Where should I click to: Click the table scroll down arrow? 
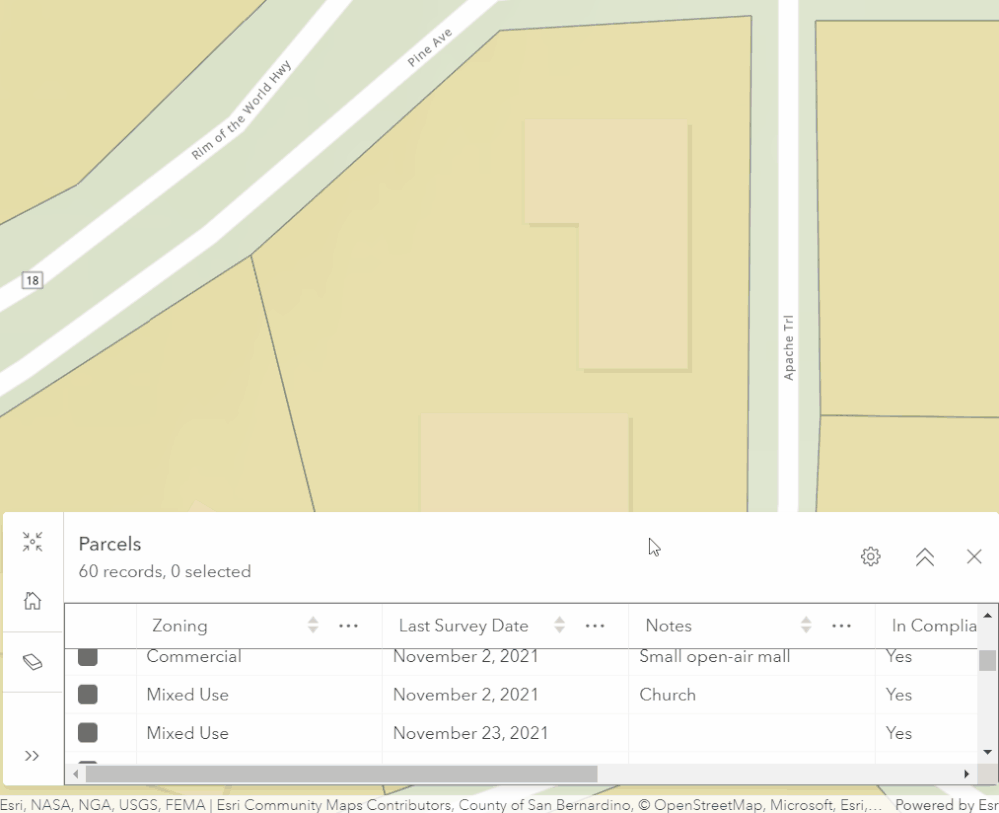click(988, 752)
